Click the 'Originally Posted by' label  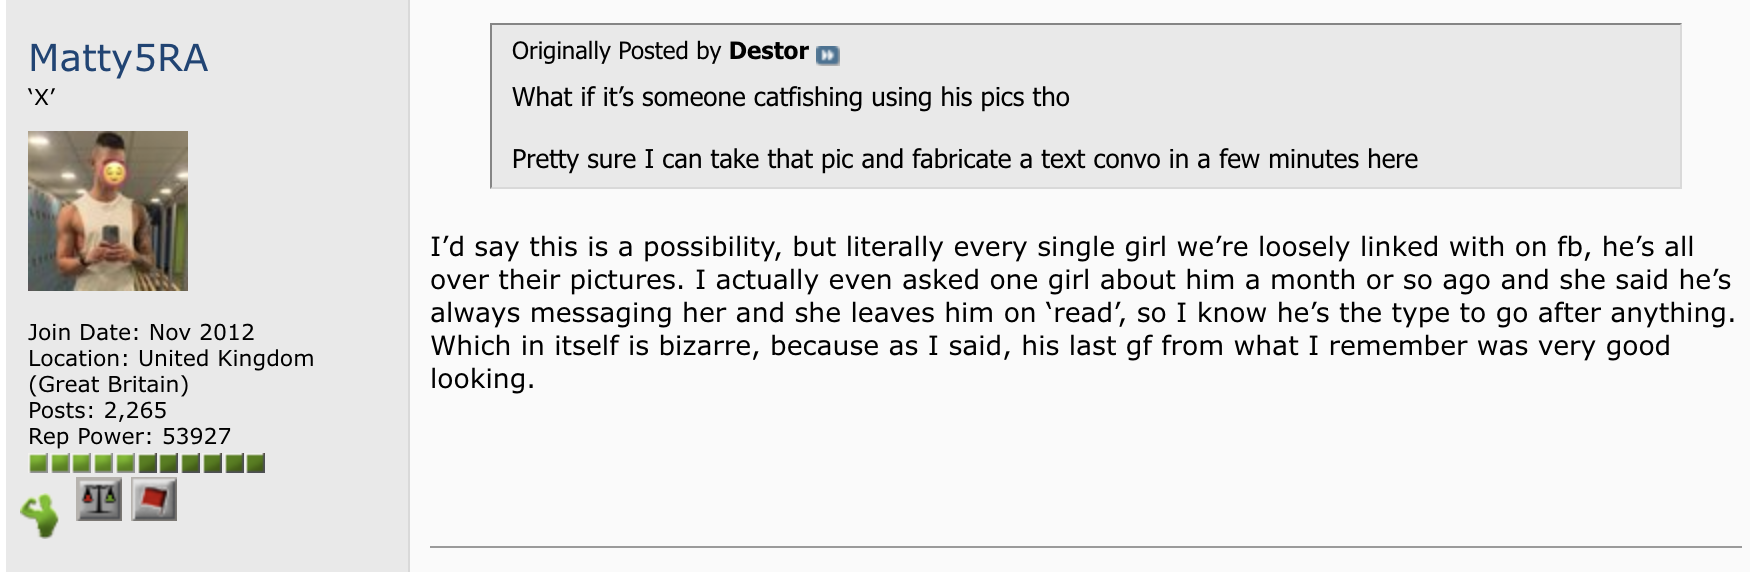tap(616, 51)
